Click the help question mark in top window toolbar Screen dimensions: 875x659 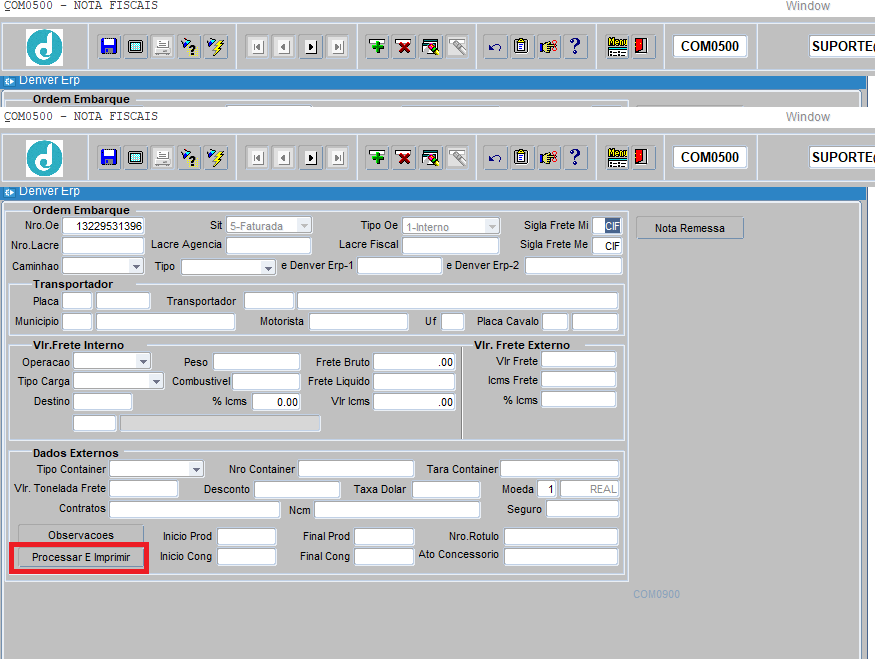tap(575, 46)
